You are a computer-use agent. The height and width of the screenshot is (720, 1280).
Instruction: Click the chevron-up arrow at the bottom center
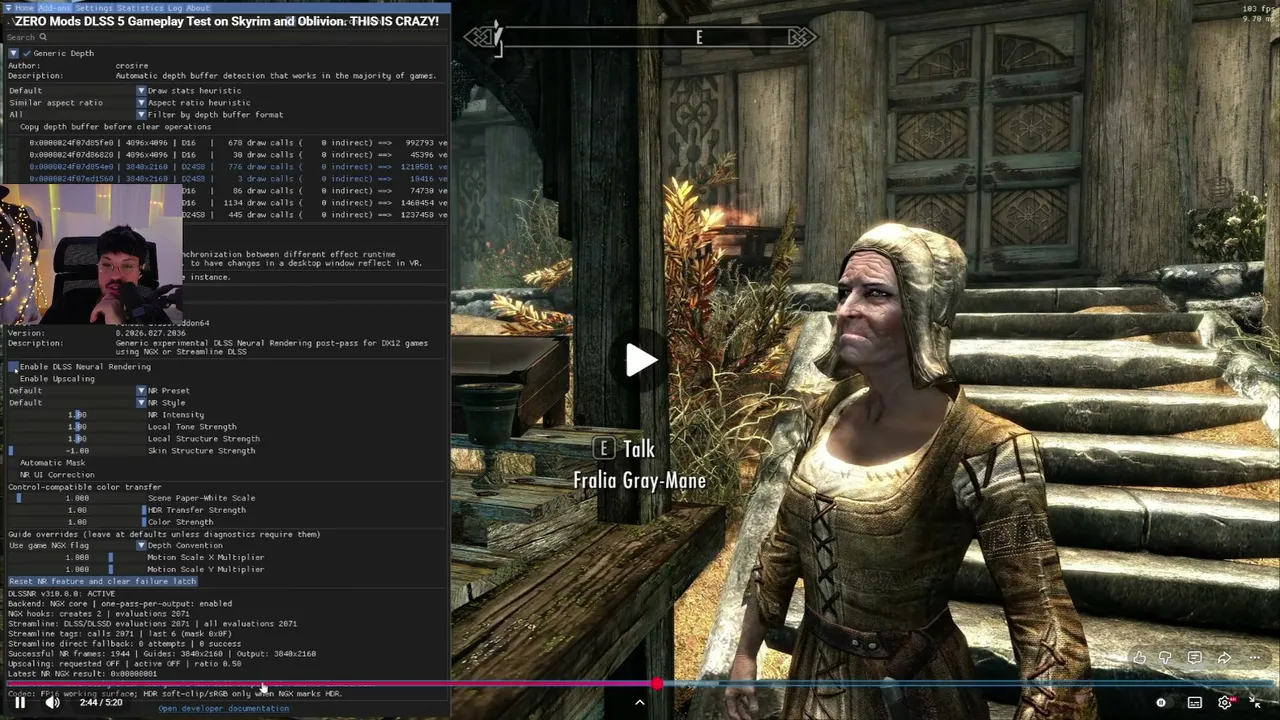tap(640, 702)
